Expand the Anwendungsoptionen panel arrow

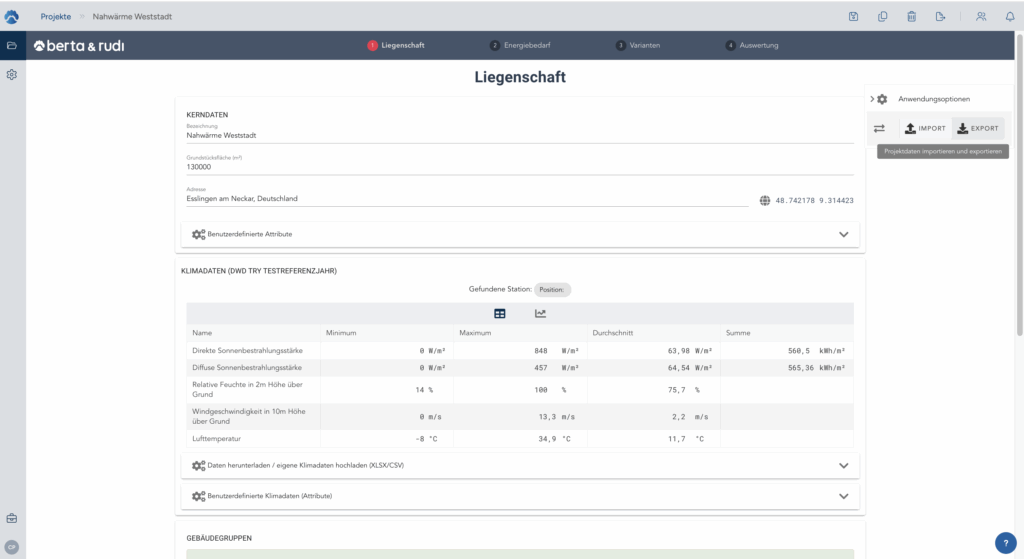click(x=872, y=99)
